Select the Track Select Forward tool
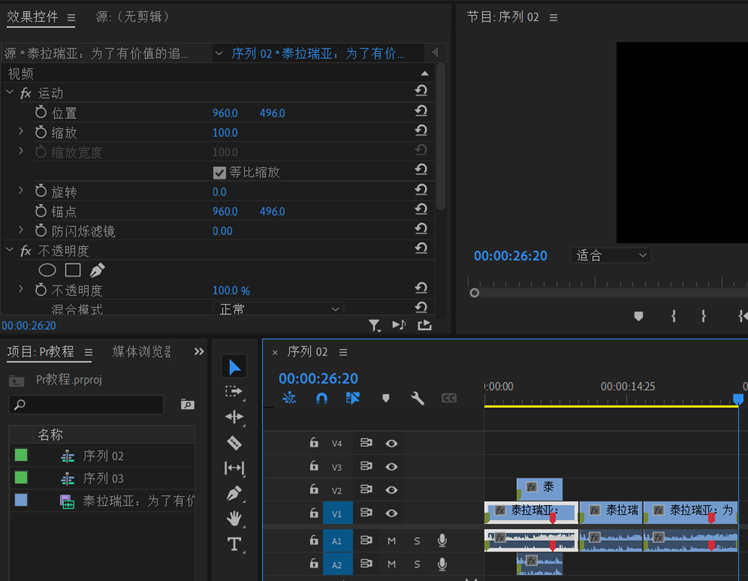The image size is (748, 581). coord(234,391)
